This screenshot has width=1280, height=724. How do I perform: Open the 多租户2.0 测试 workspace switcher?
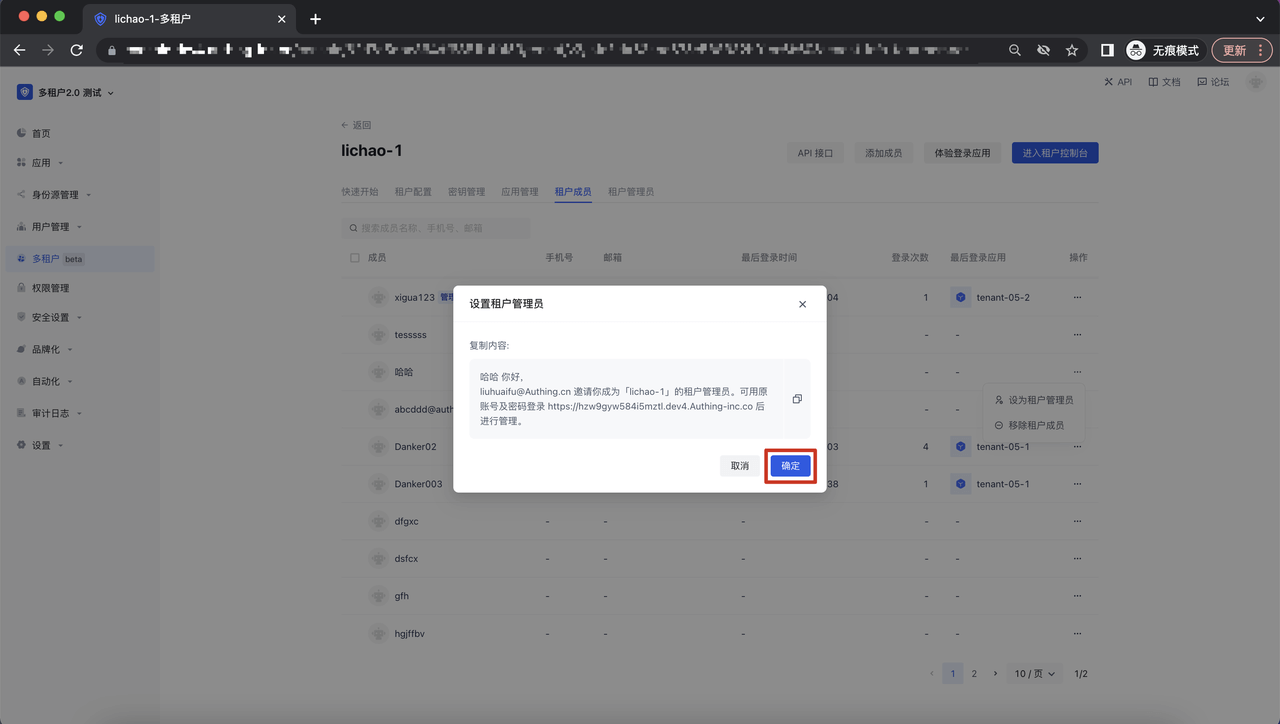(66, 93)
